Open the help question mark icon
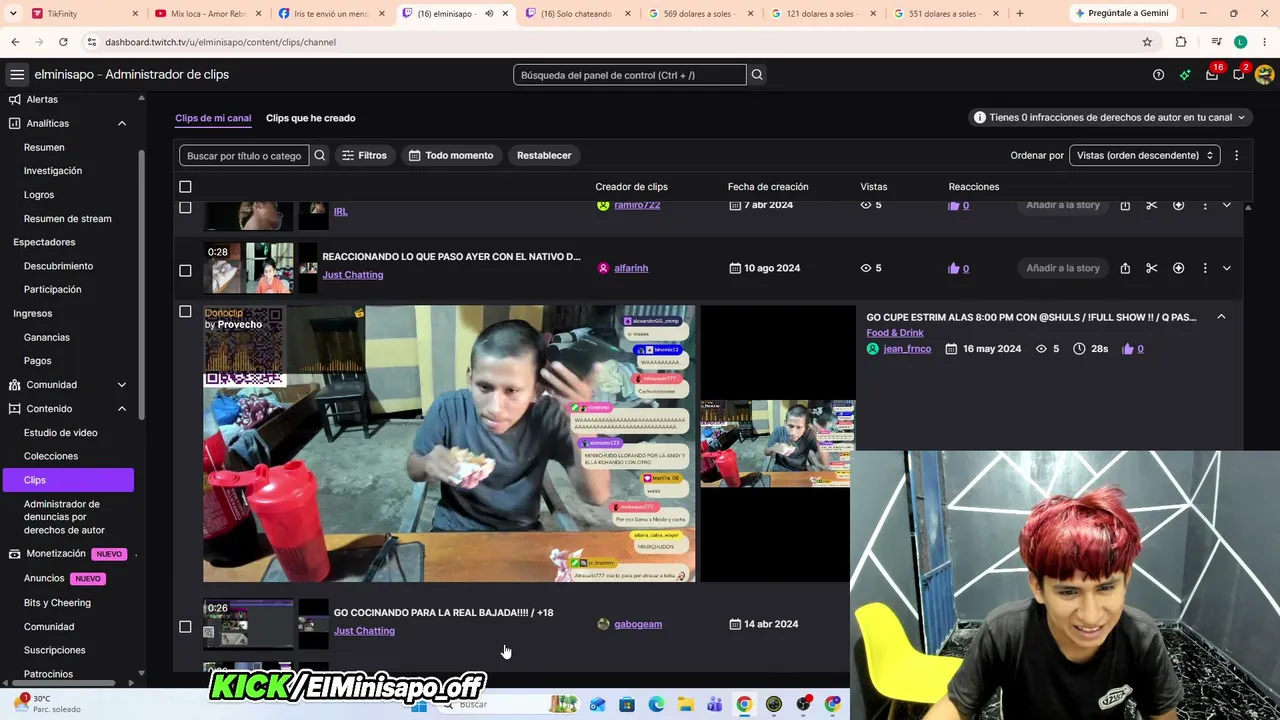This screenshot has width=1280, height=720. 1158,75
